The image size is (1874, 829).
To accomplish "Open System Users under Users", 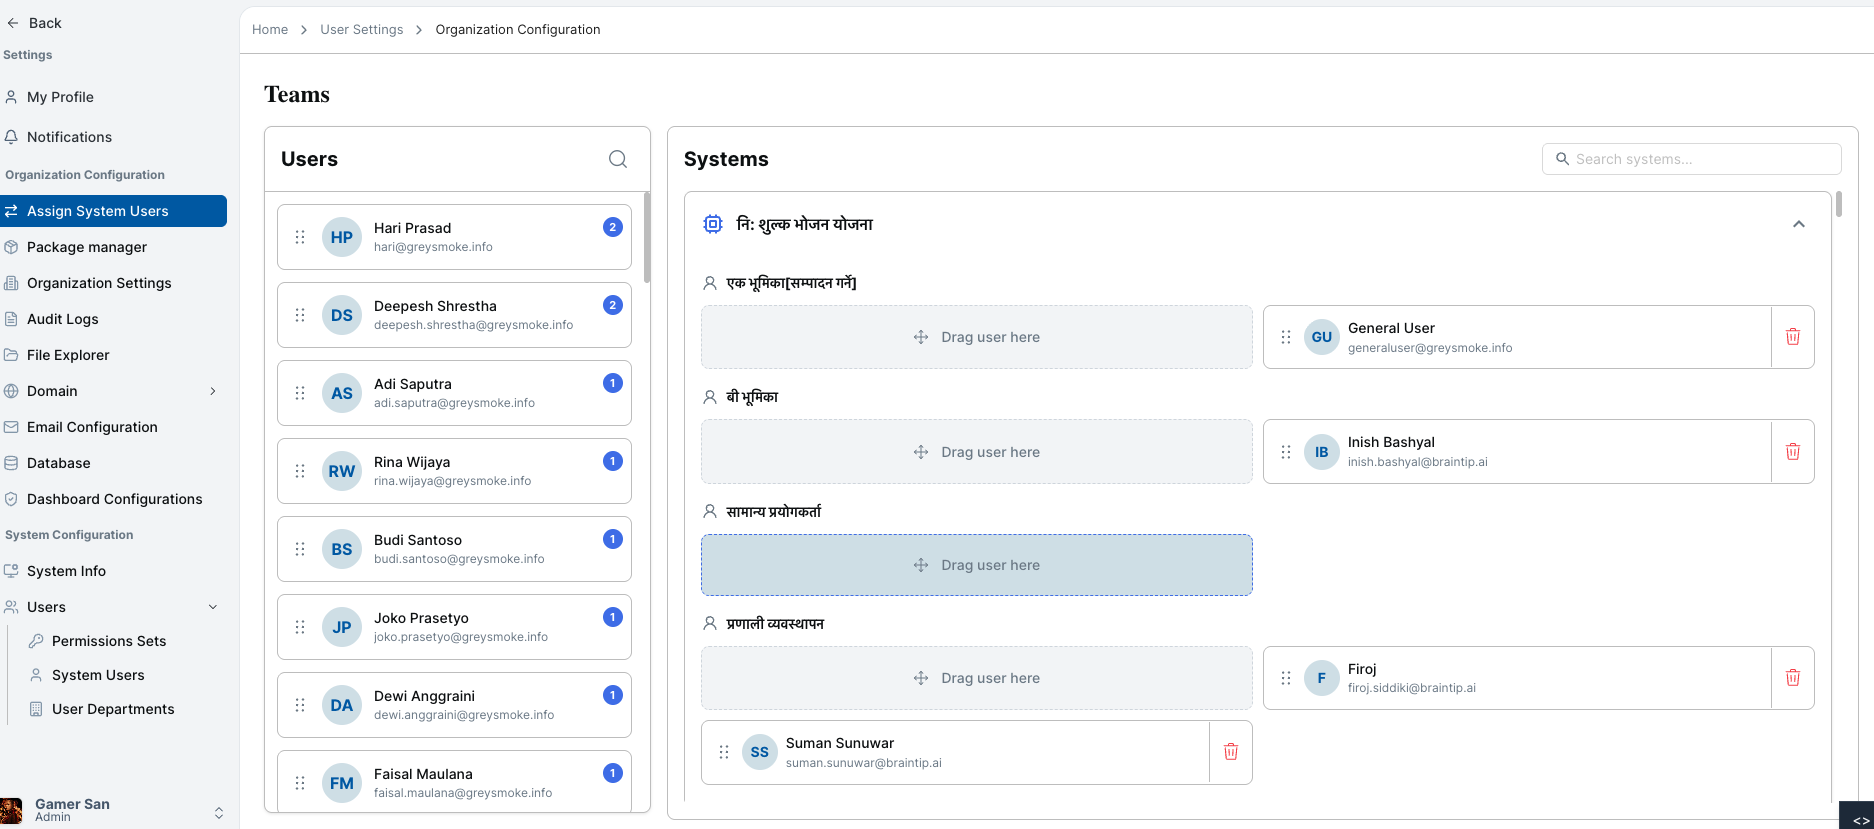I will coord(98,675).
